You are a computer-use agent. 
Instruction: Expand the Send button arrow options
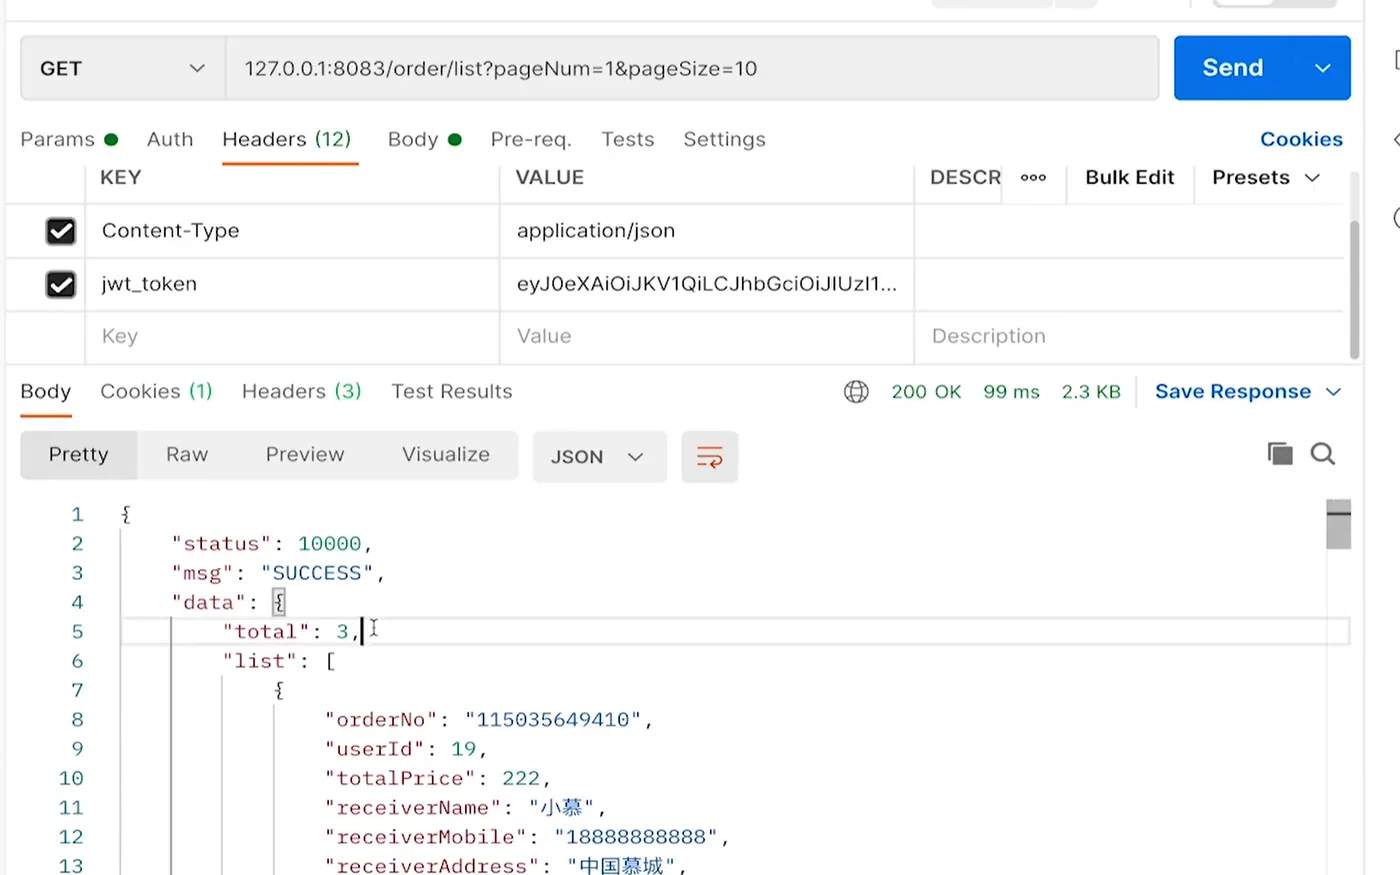(1322, 68)
